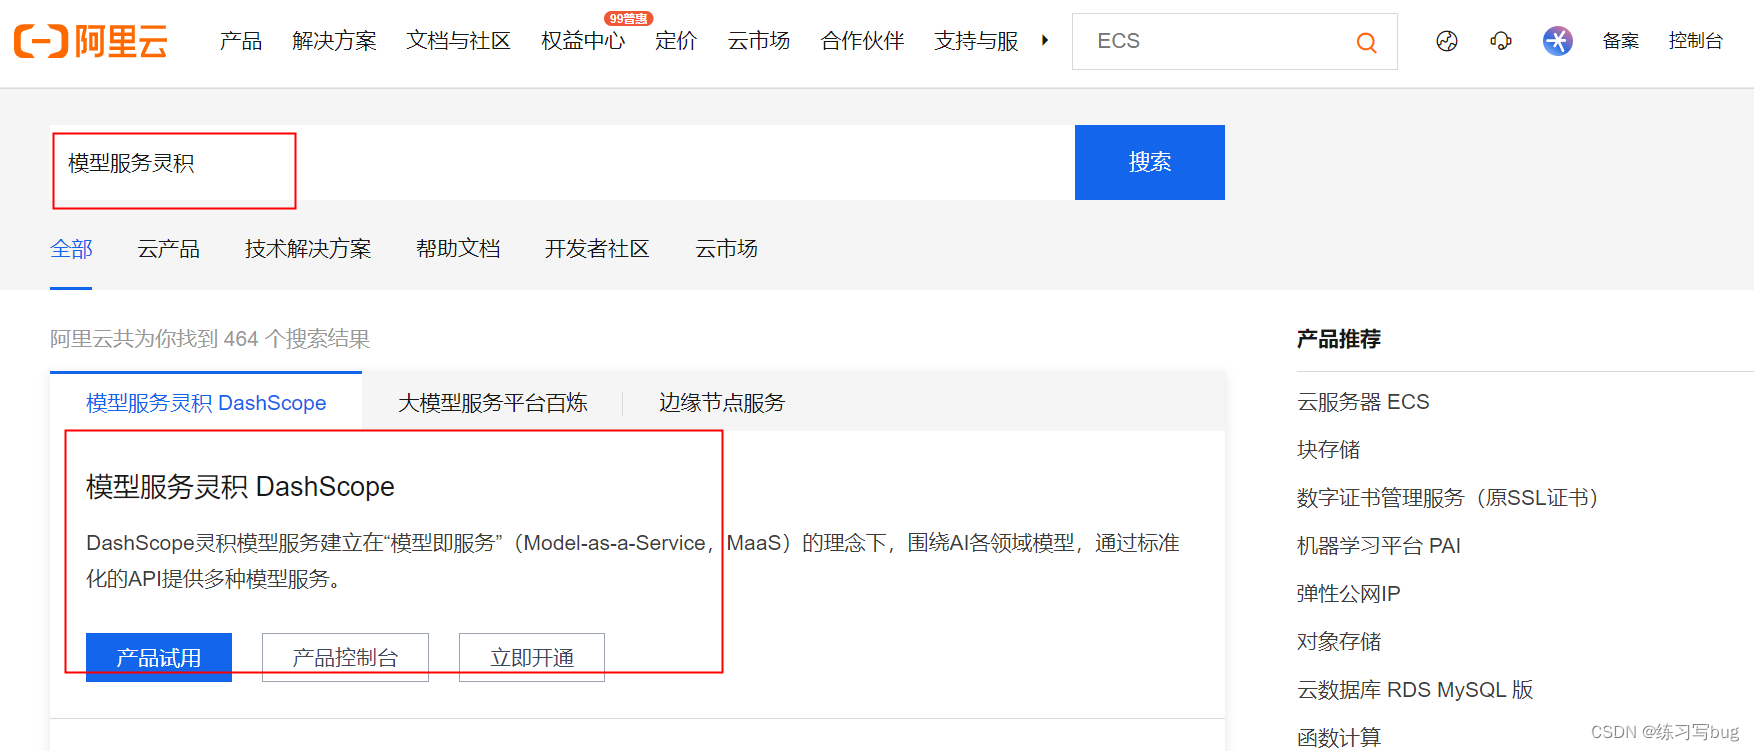1754x751 pixels.
Task: Open 数字证书管理服务 recommendation
Action: pyautogui.click(x=1452, y=498)
